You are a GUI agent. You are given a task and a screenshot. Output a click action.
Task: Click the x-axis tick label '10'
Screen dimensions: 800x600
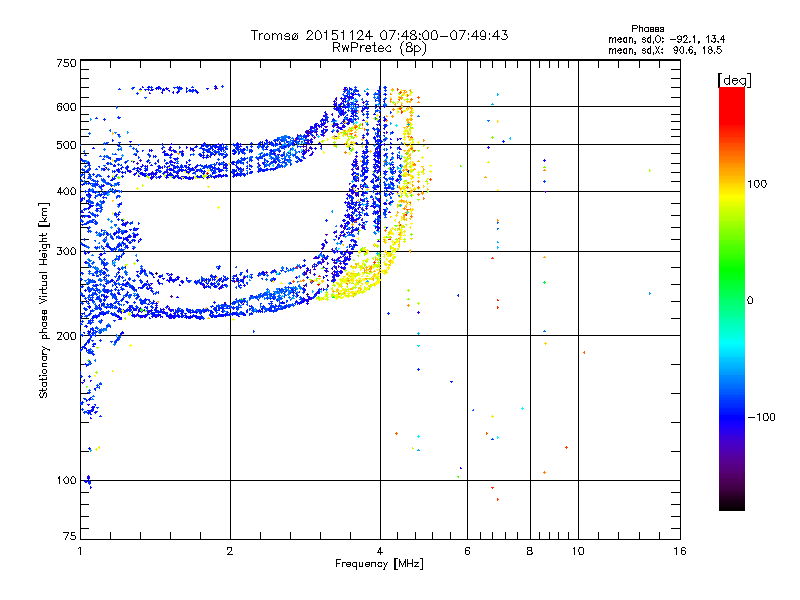coord(578,551)
